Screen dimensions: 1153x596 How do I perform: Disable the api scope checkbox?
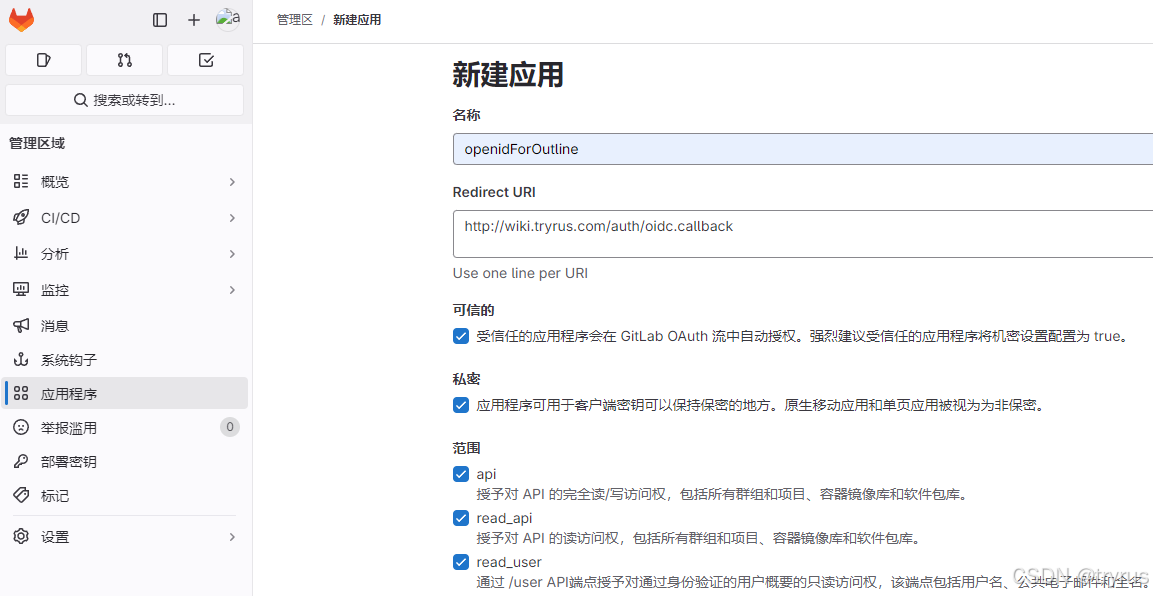tap(461, 474)
